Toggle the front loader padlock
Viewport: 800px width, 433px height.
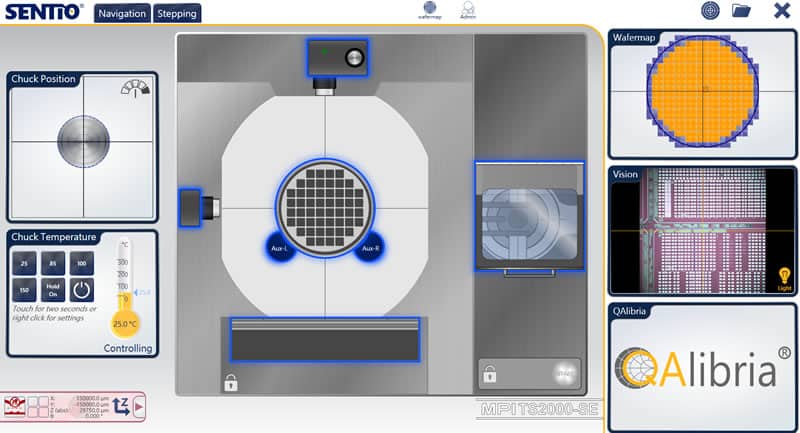pyautogui.click(x=231, y=381)
